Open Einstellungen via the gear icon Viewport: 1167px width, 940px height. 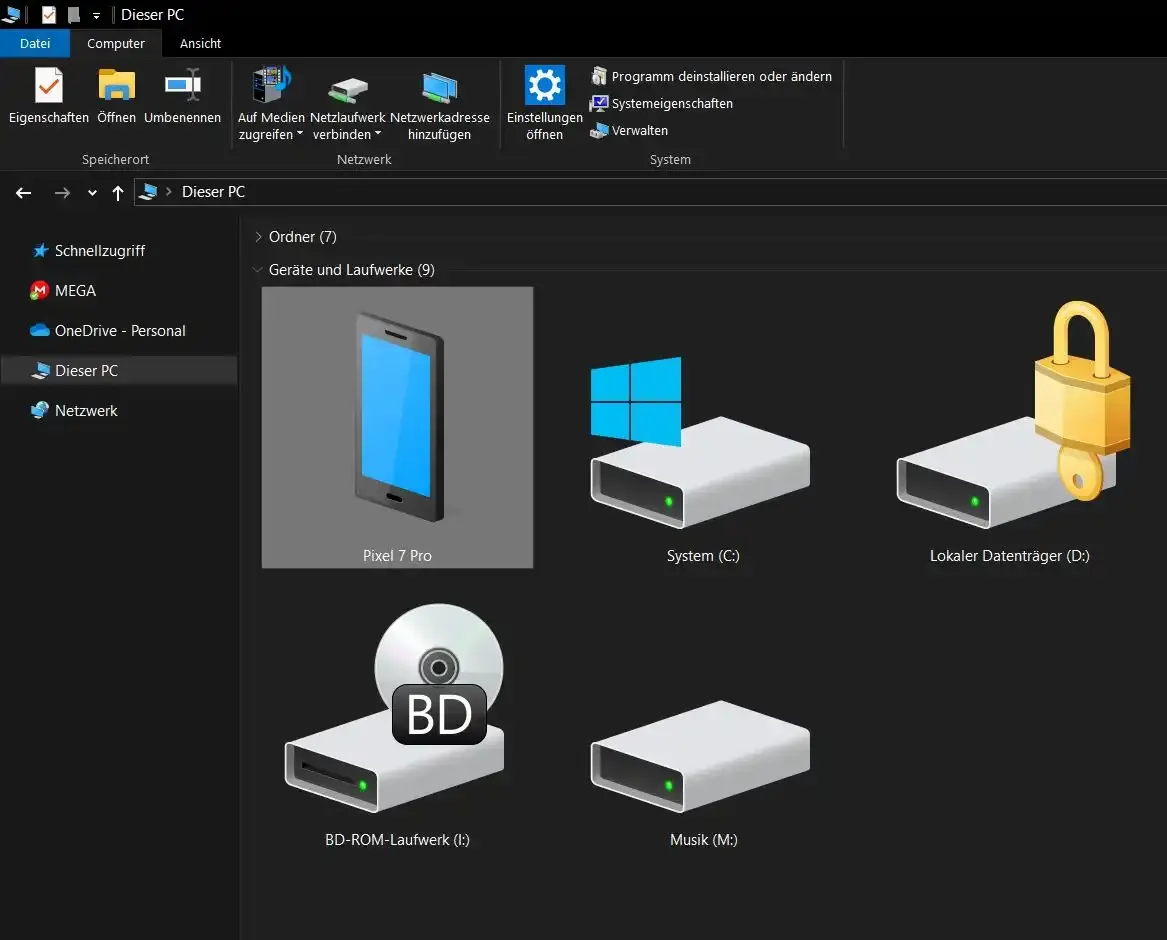pyautogui.click(x=544, y=87)
